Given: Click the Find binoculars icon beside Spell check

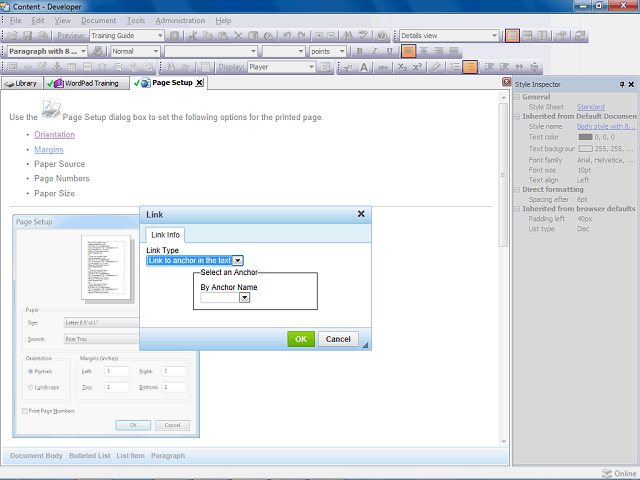Looking at the screenshot, I should [348, 36].
